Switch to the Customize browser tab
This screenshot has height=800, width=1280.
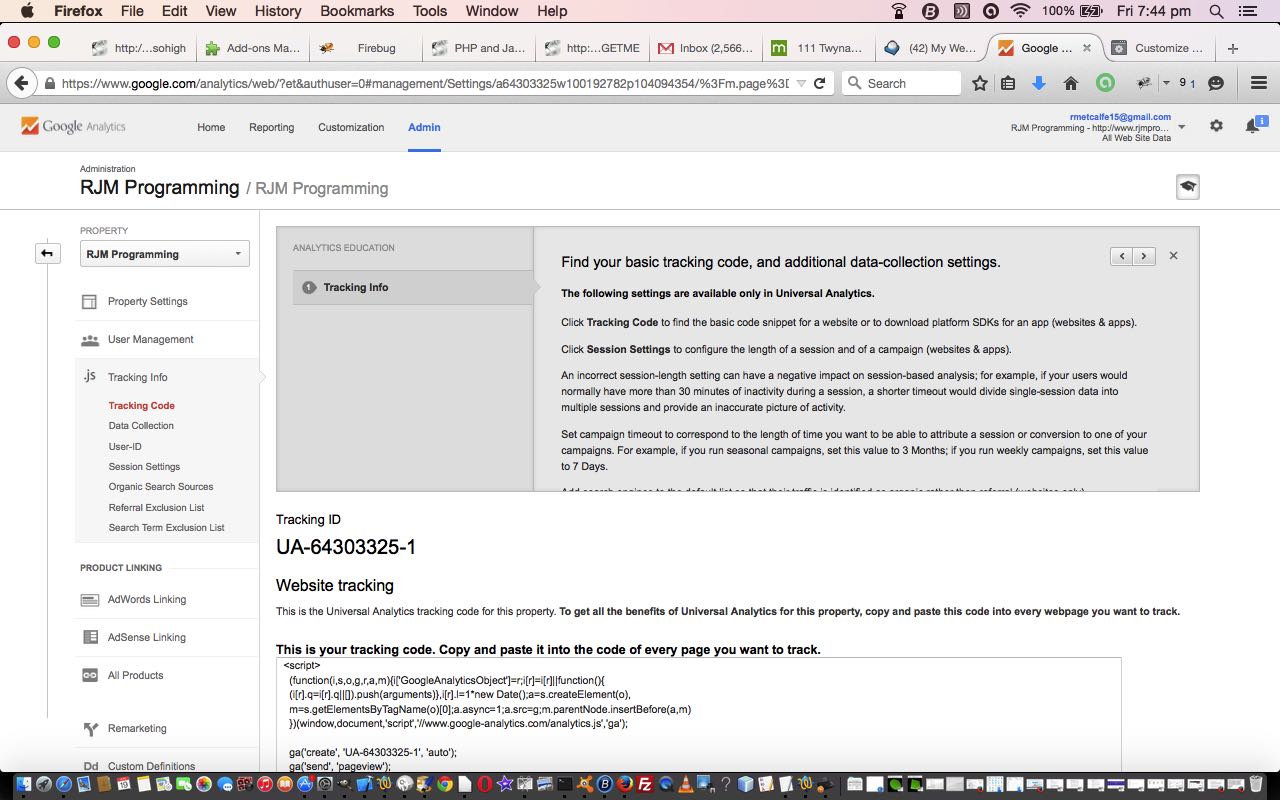pos(1160,48)
